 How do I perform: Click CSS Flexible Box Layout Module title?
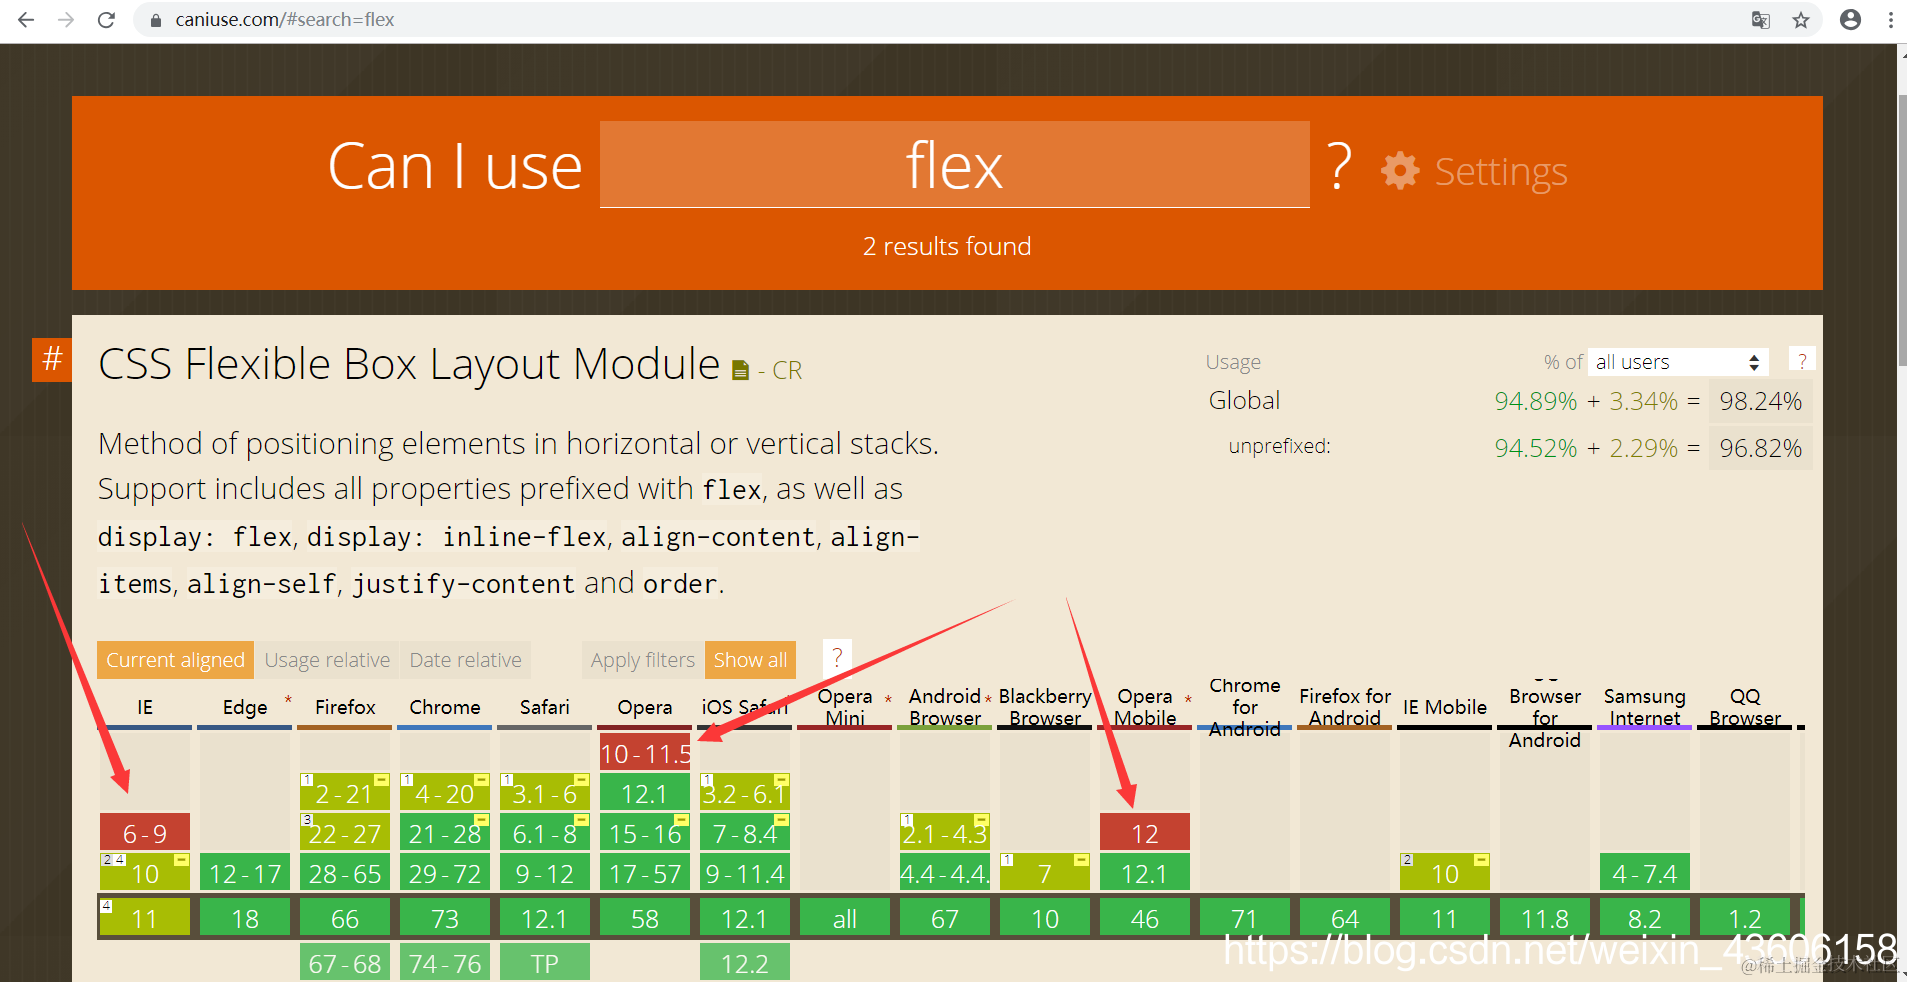pos(409,364)
